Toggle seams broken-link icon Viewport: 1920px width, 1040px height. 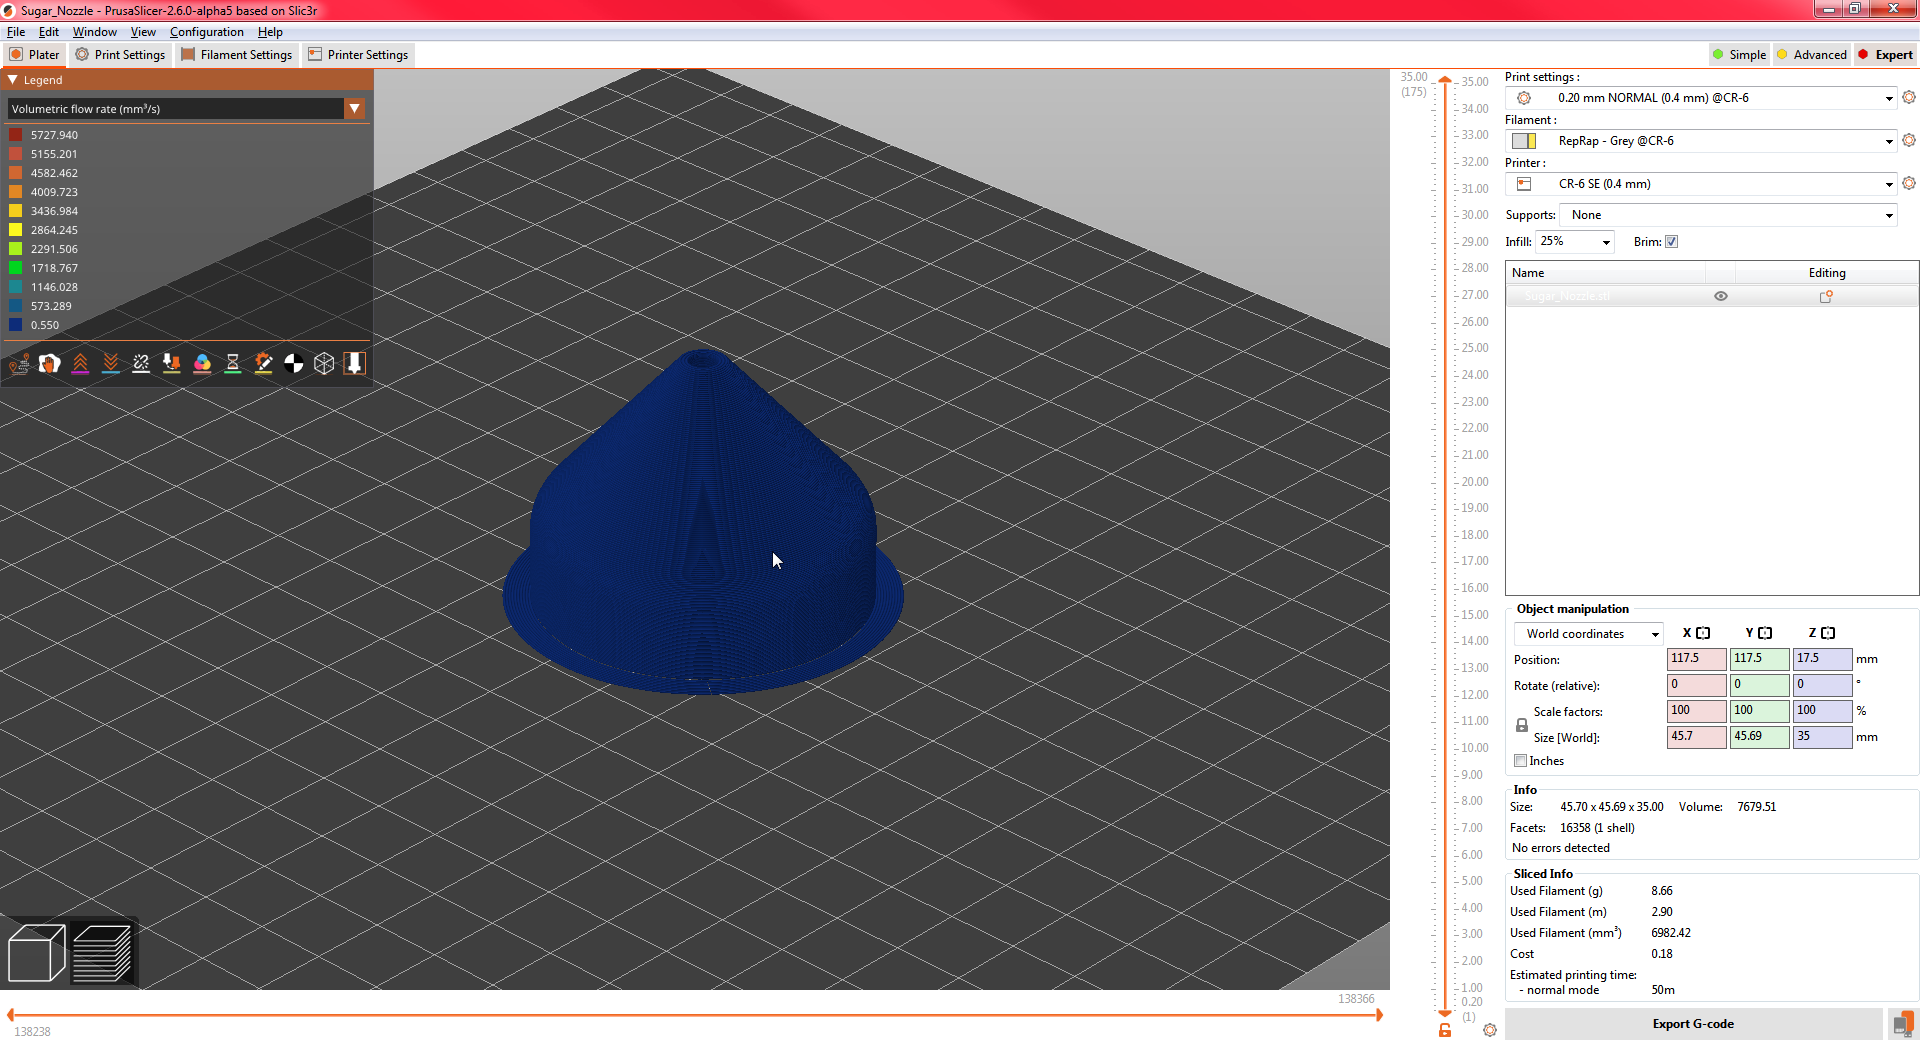coord(141,364)
